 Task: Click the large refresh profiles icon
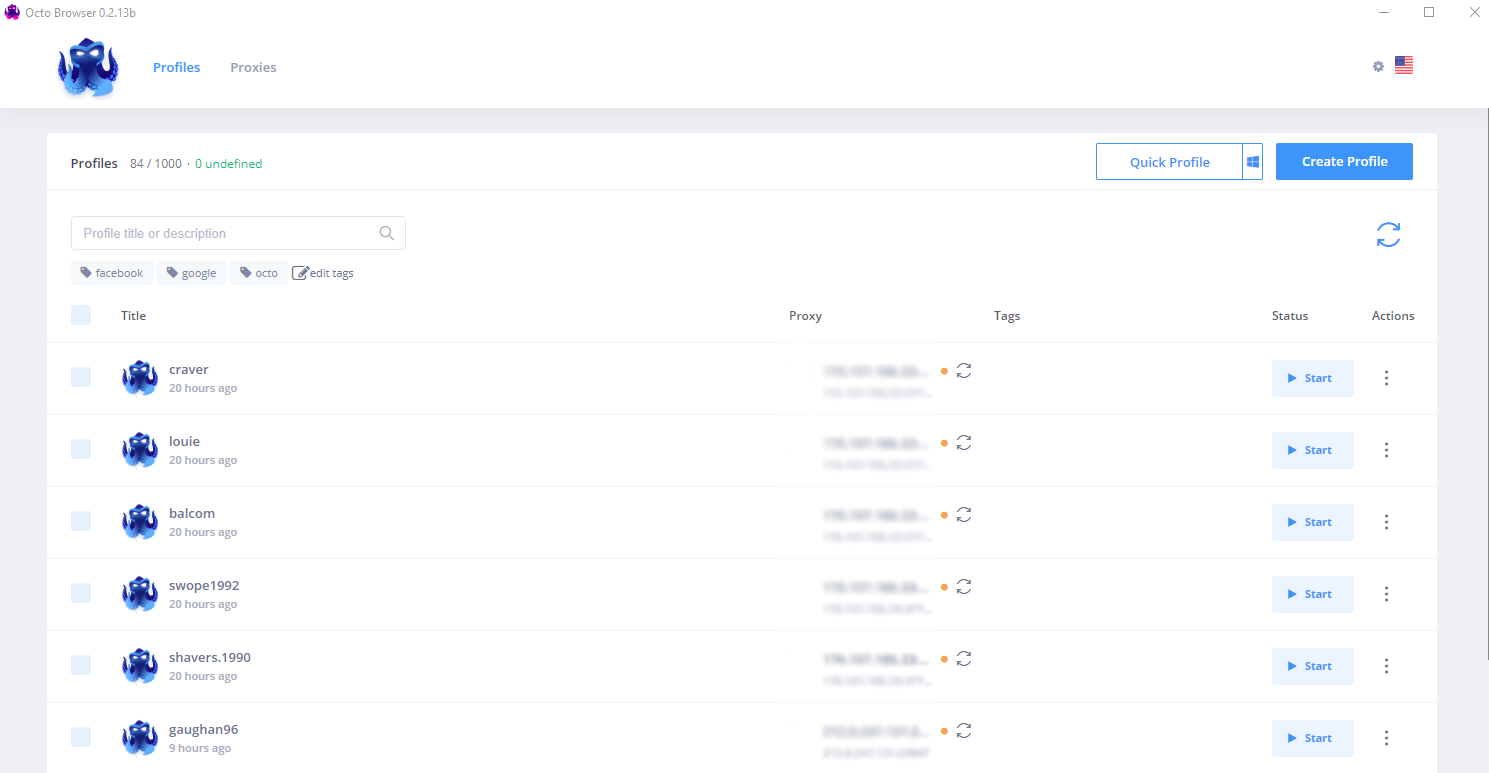[x=1388, y=235]
